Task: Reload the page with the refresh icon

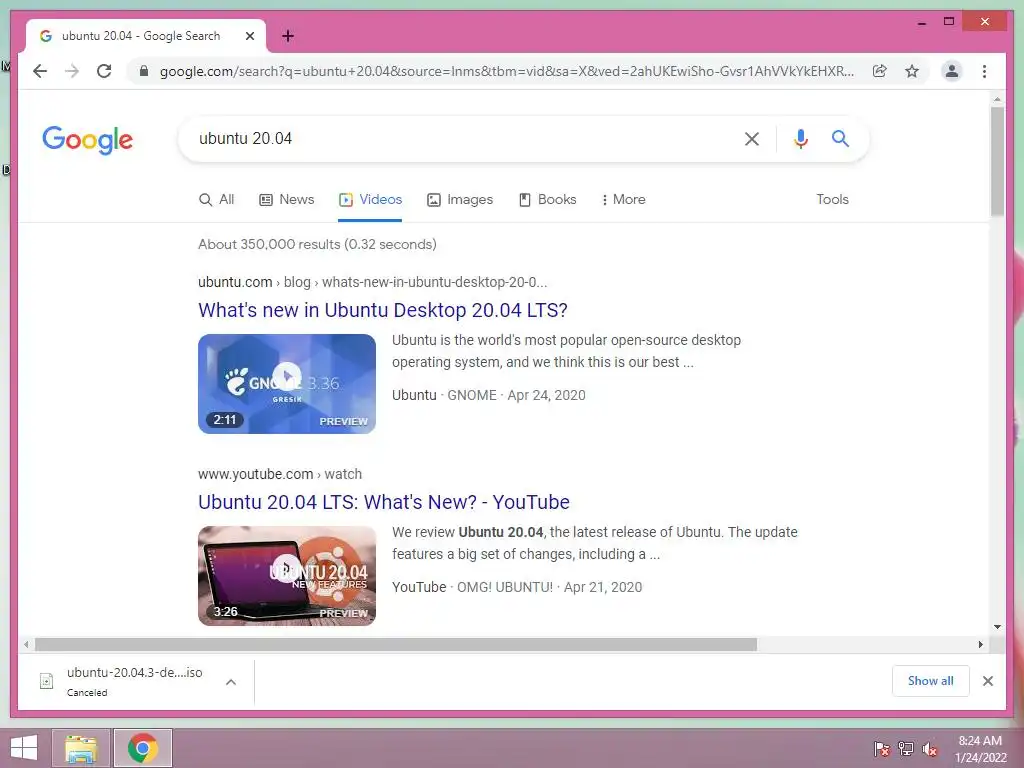Action: pyautogui.click(x=104, y=71)
